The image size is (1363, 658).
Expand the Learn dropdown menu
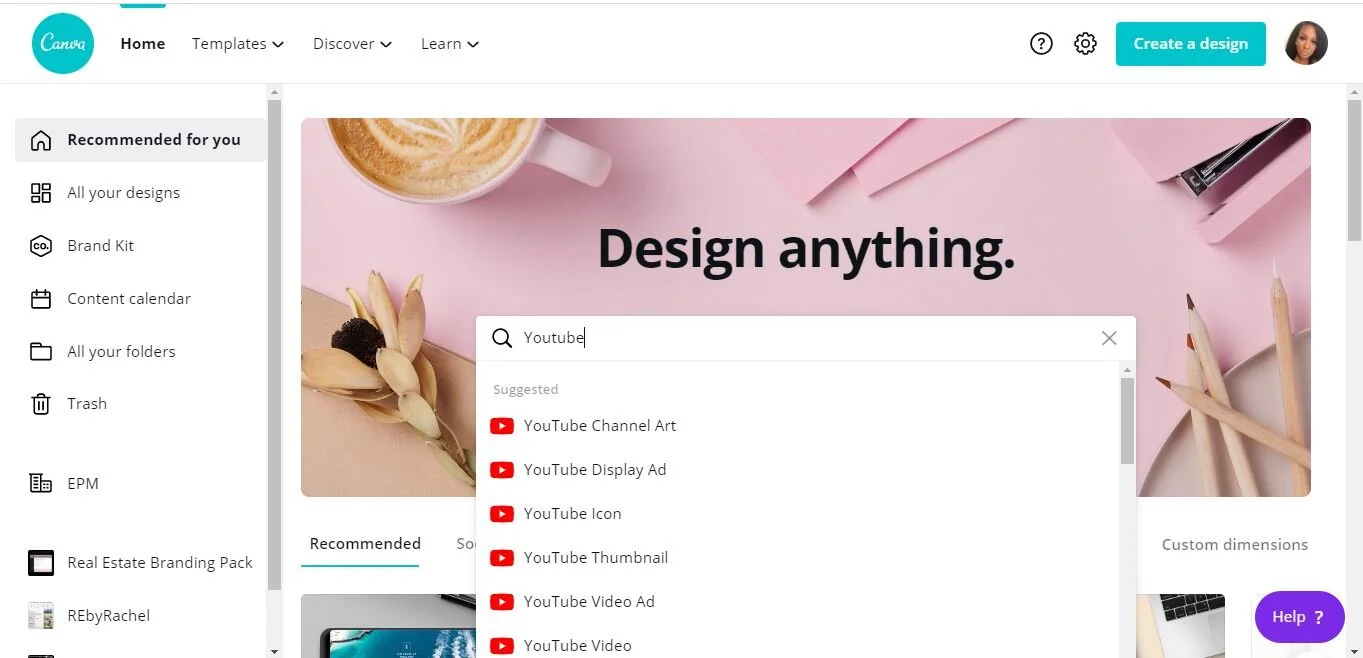tap(450, 44)
